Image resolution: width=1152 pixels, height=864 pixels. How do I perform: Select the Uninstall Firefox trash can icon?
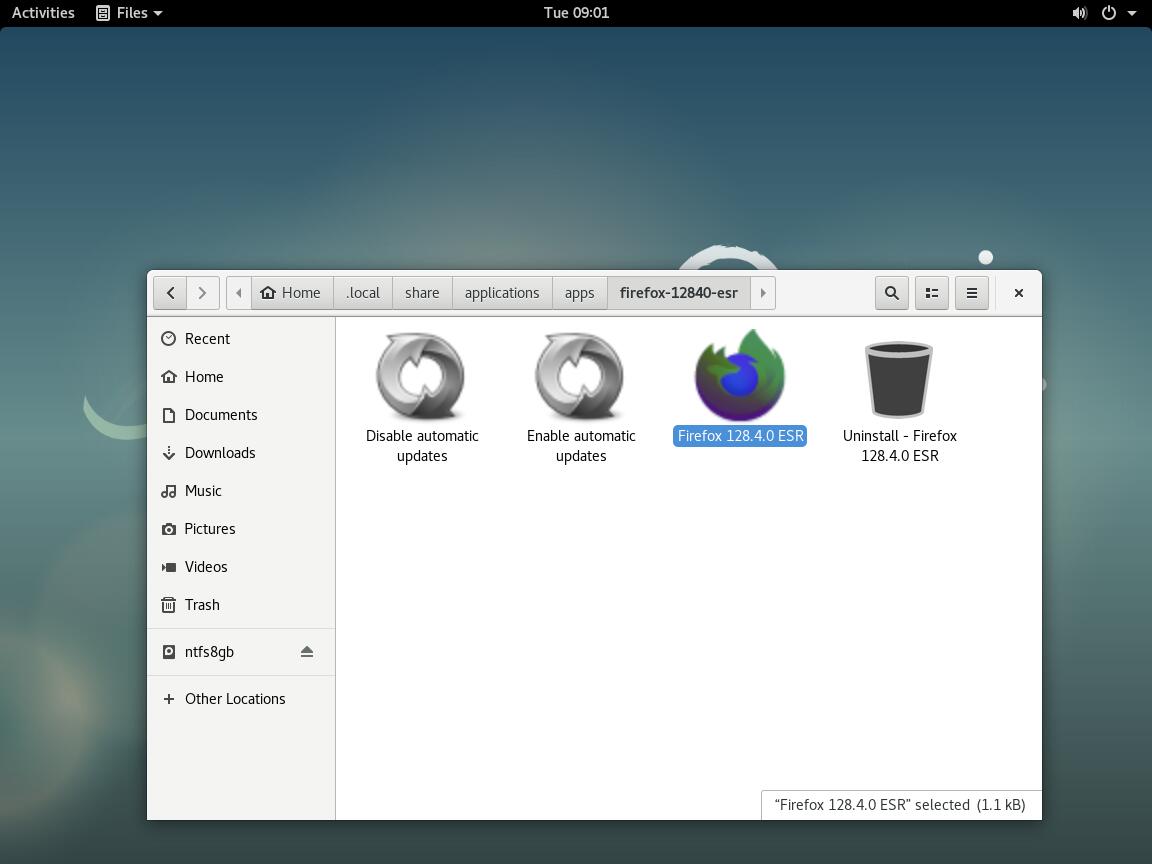[x=899, y=379]
